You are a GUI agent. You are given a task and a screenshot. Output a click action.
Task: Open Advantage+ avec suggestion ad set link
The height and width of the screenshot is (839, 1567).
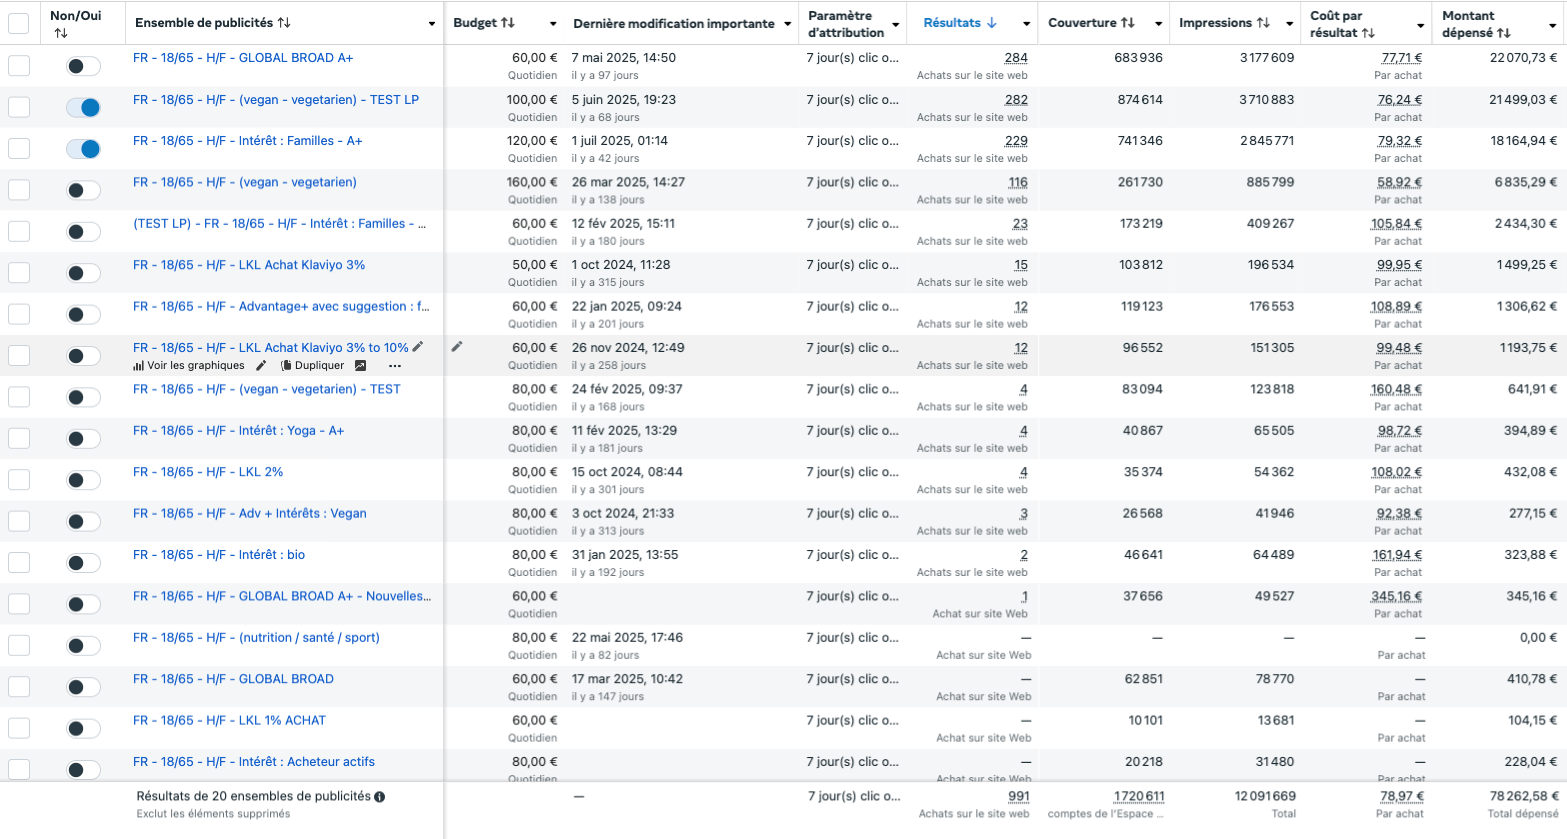click(x=282, y=307)
